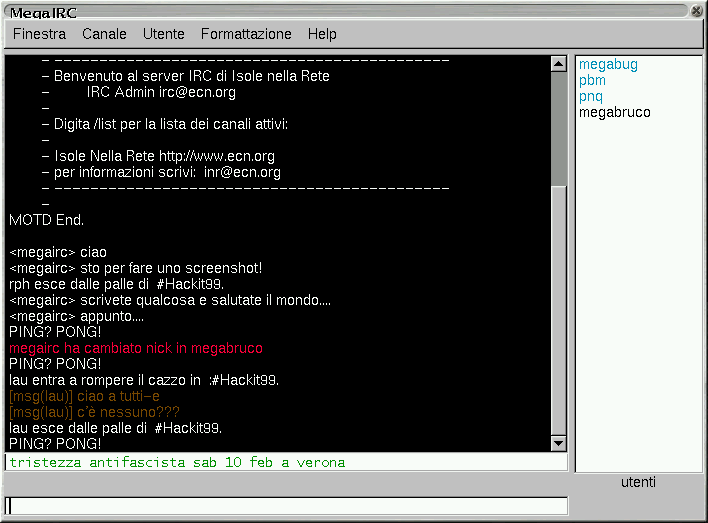Click '<megairc> scrivete qualcosa e salutate' line
The width and height of the screenshot is (708, 523).
[x=170, y=300]
